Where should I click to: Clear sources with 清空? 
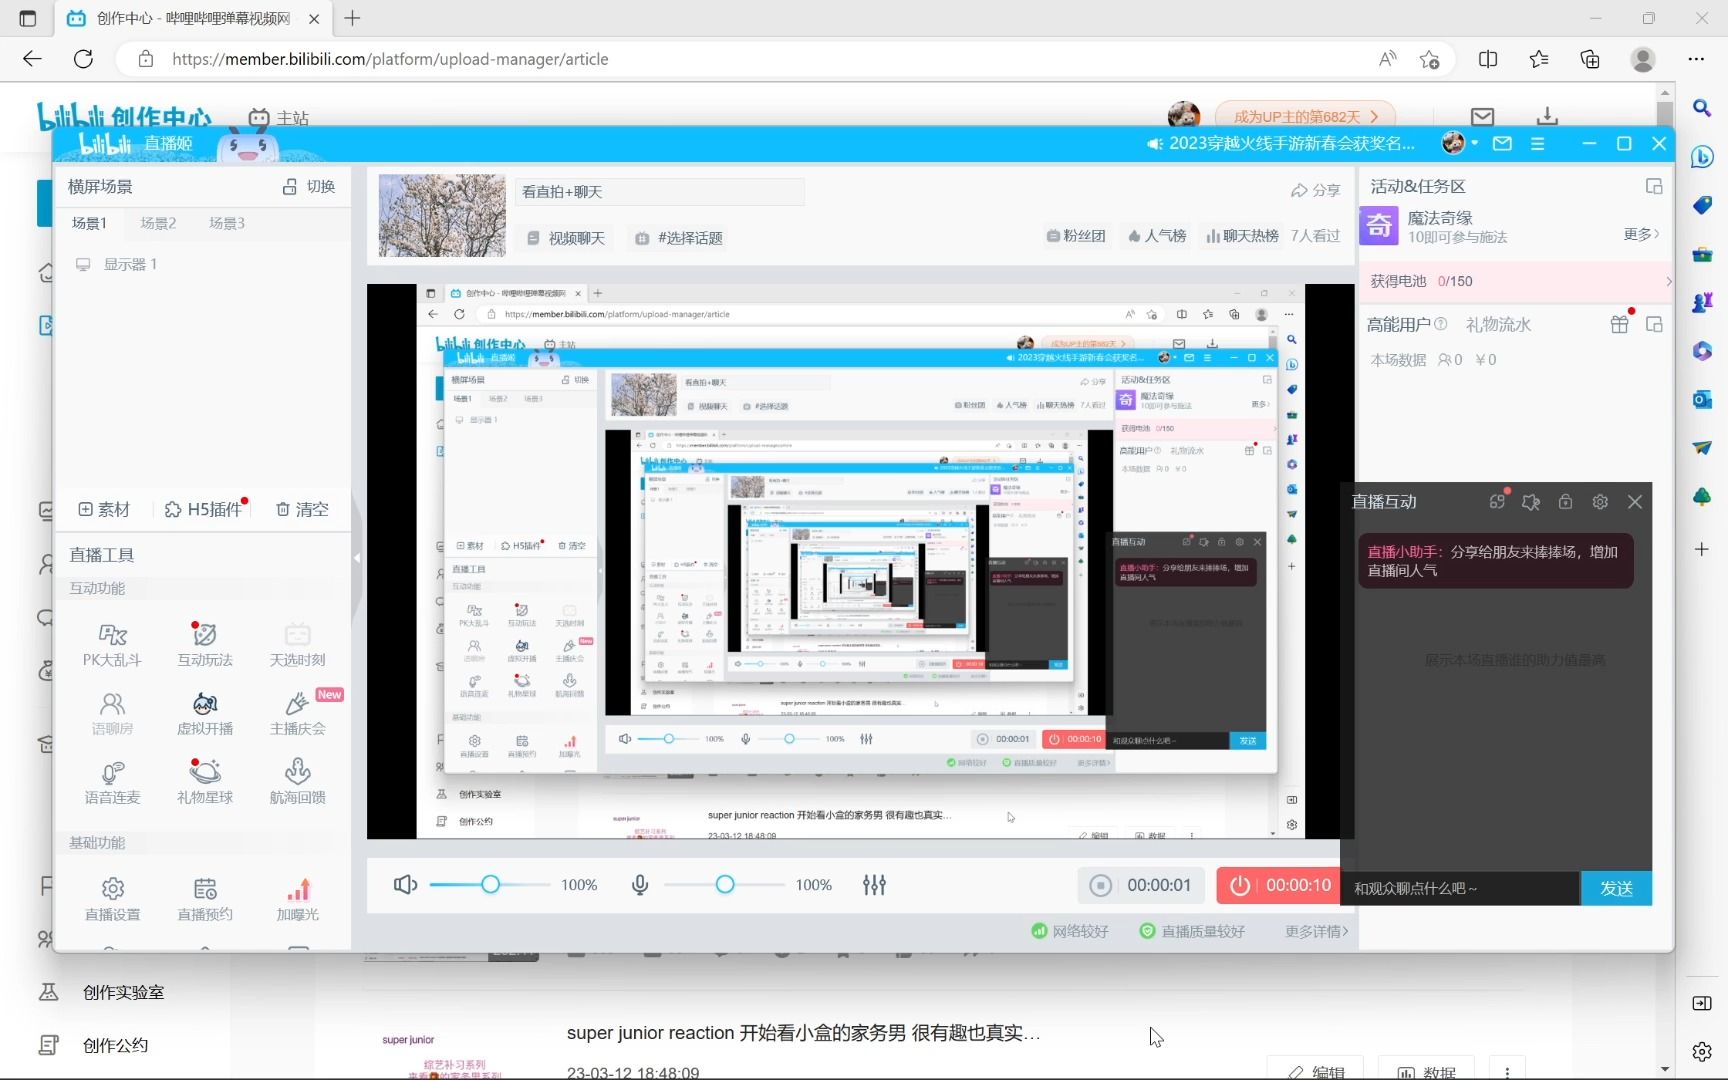click(x=302, y=509)
